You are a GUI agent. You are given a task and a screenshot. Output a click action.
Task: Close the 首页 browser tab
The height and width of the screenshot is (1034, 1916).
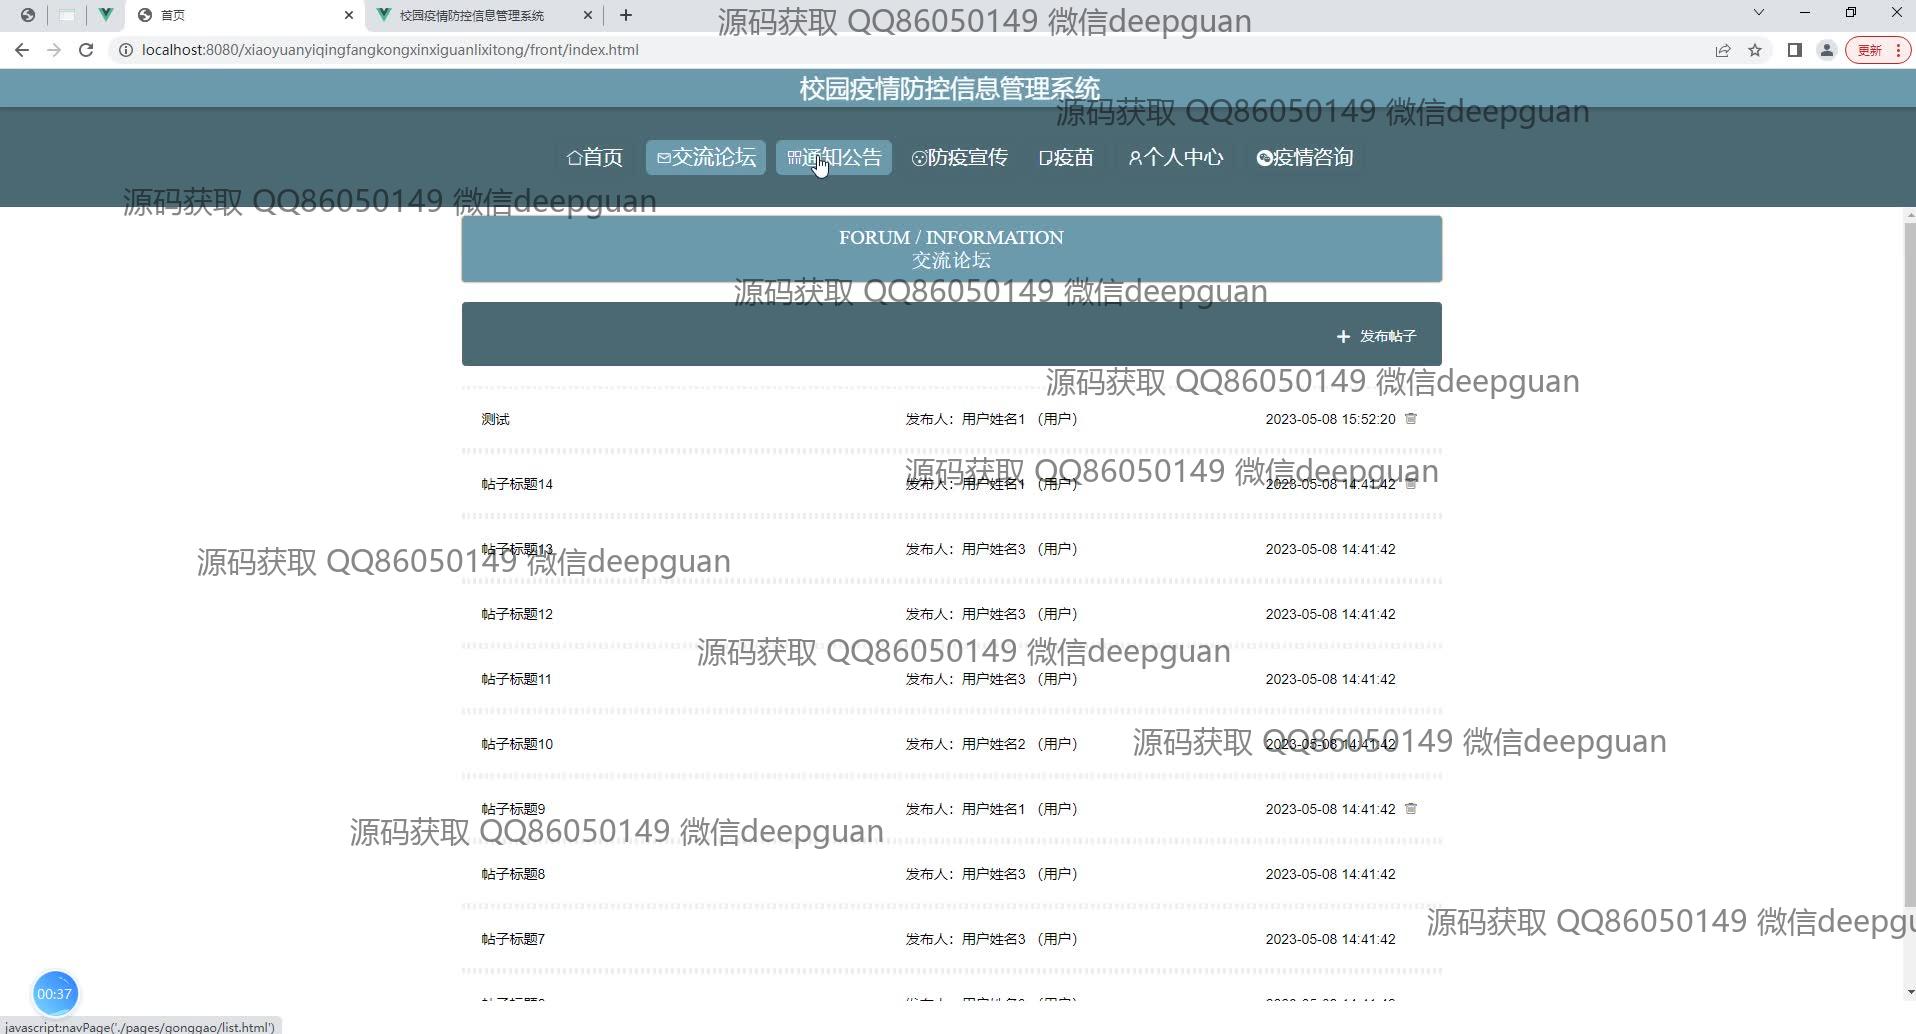pyautogui.click(x=348, y=15)
